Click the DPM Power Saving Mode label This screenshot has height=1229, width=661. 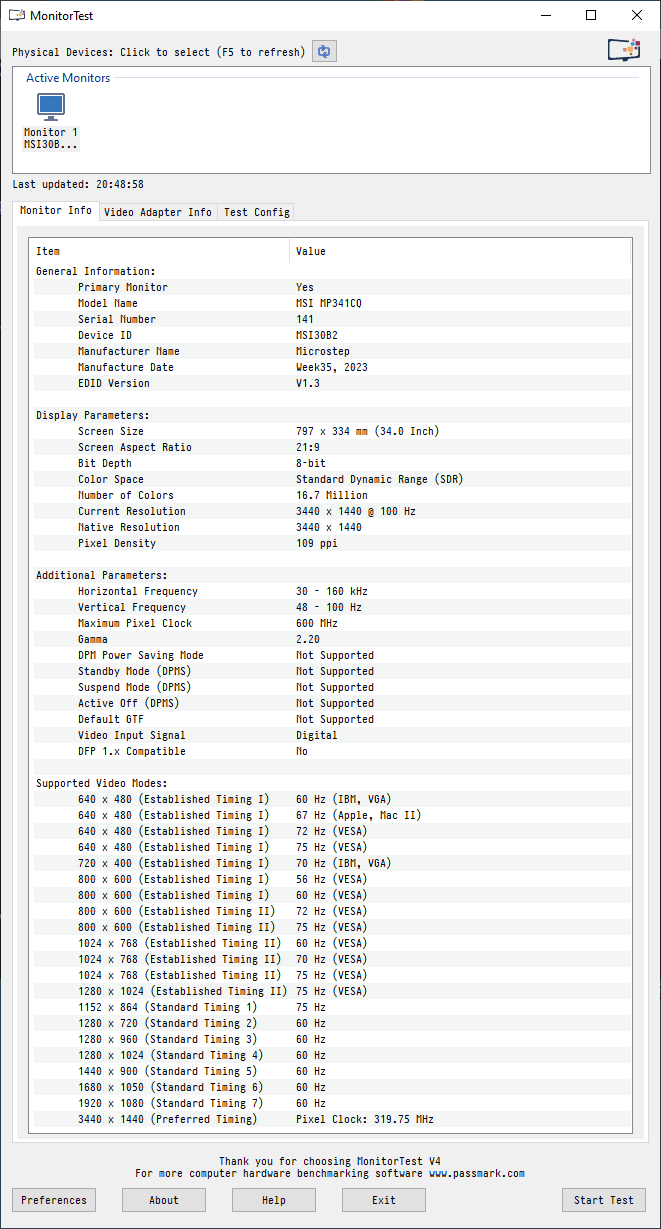click(141, 655)
